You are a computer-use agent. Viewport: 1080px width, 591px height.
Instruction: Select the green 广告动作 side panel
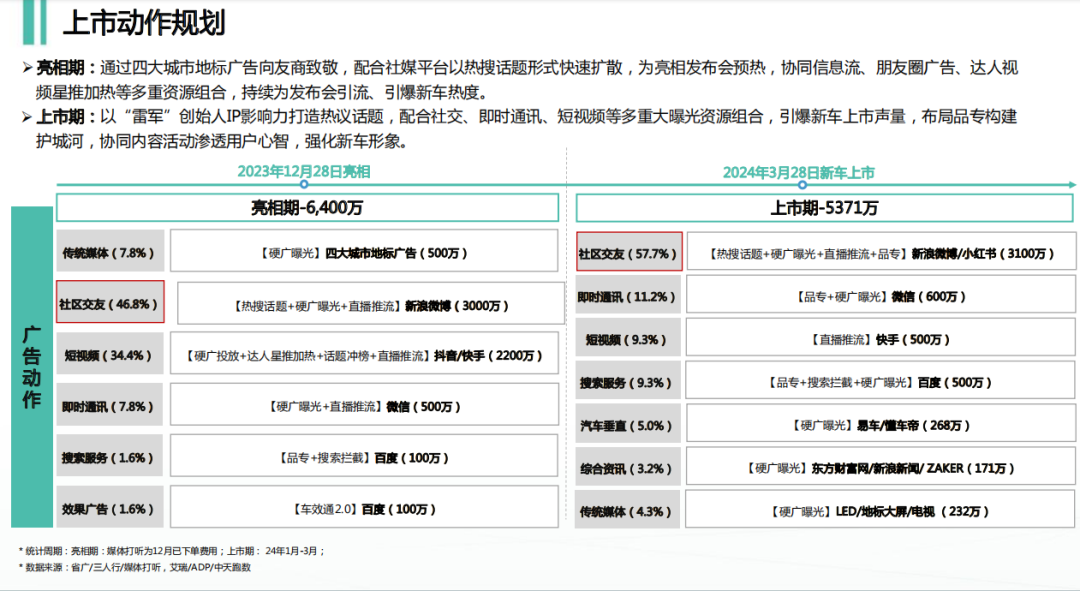click(x=32, y=366)
